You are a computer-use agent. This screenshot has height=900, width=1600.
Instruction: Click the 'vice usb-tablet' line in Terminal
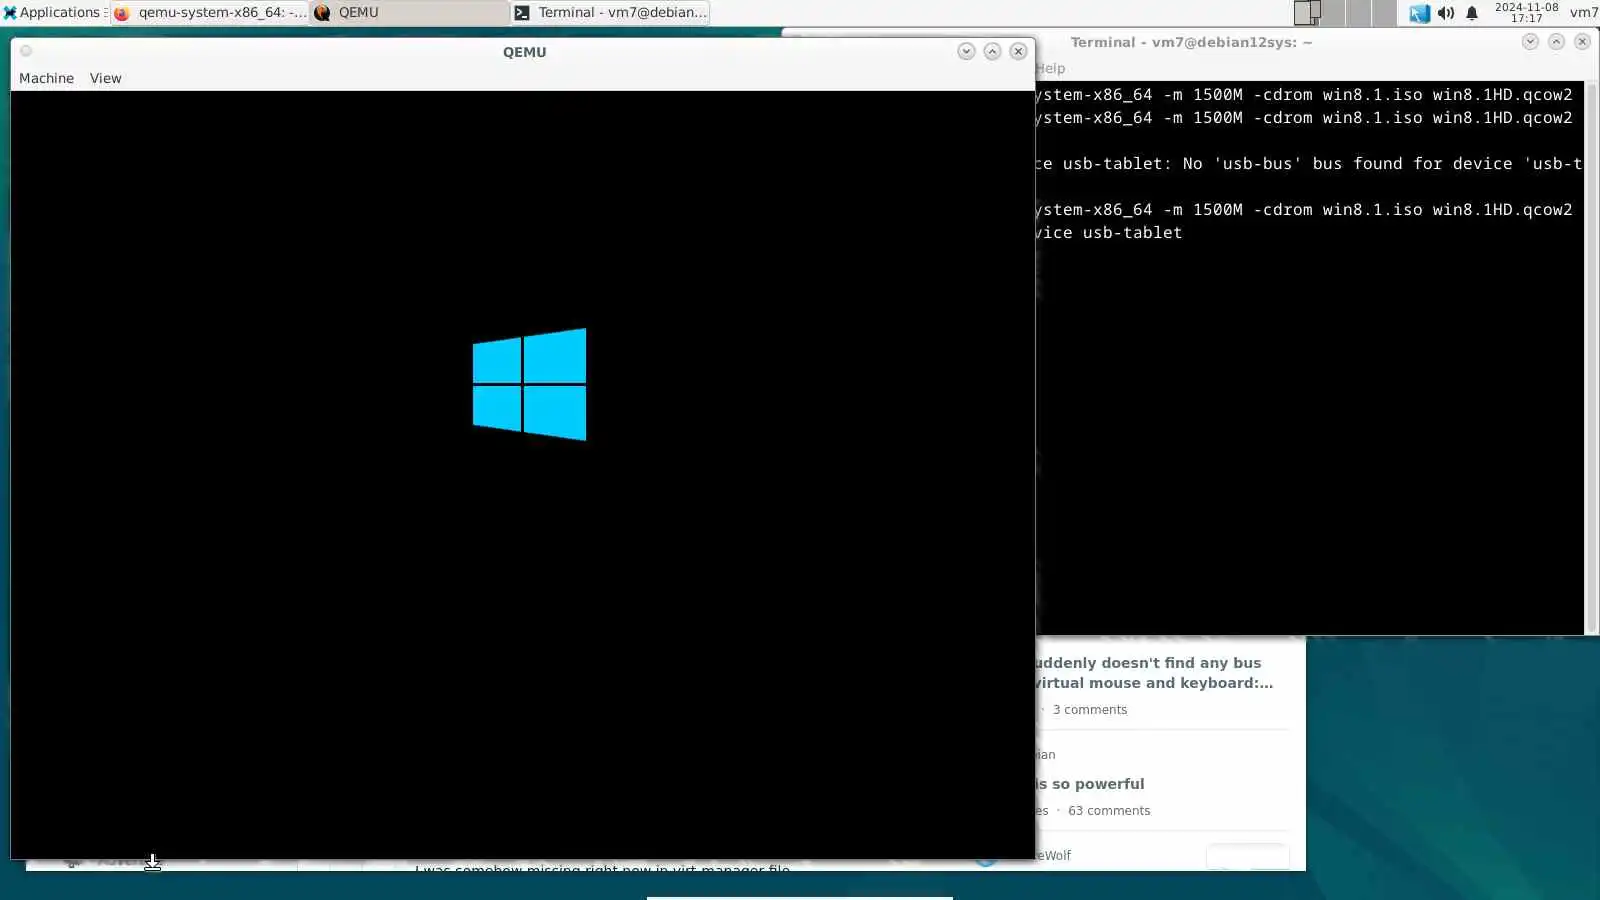pyautogui.click(x=1109, y=232)
